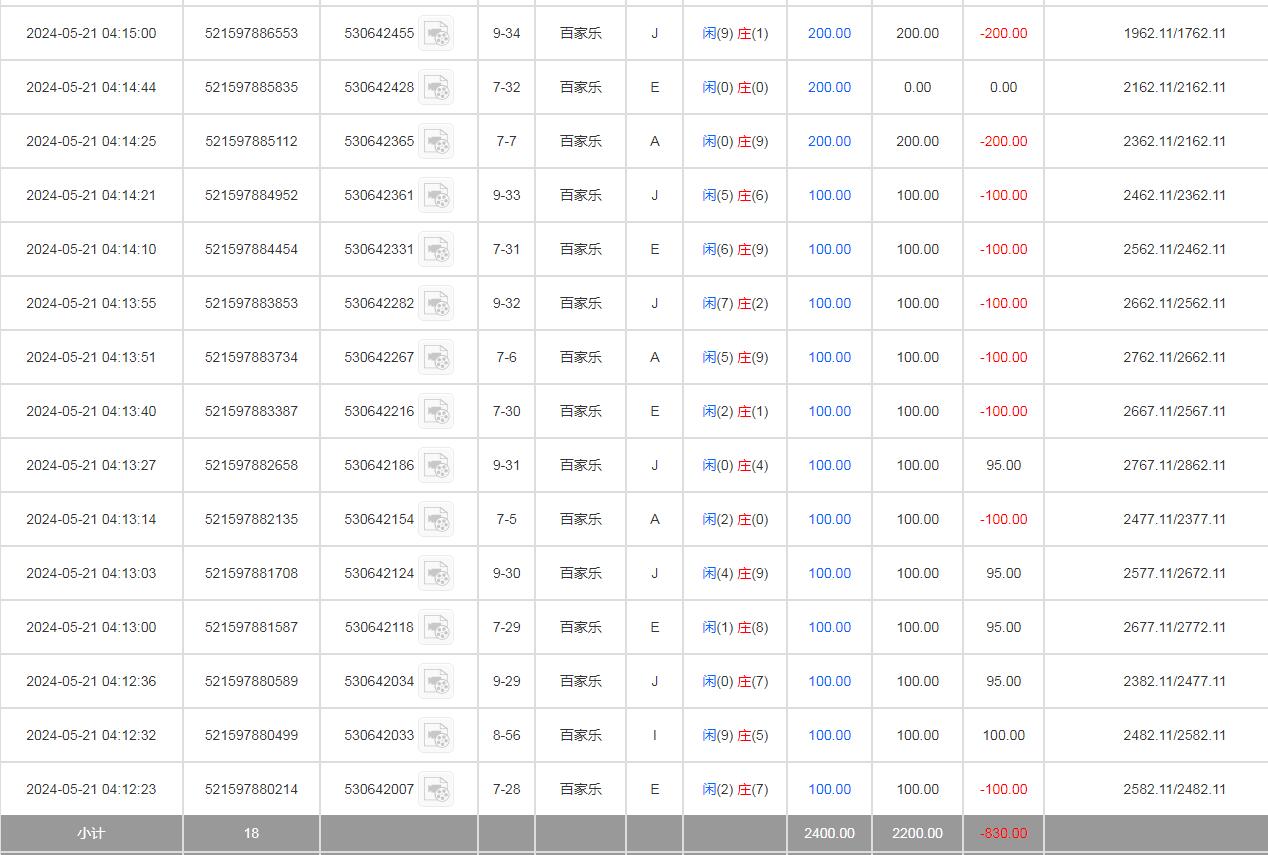
Task: Select order number 521597881708
Action: 251,573
